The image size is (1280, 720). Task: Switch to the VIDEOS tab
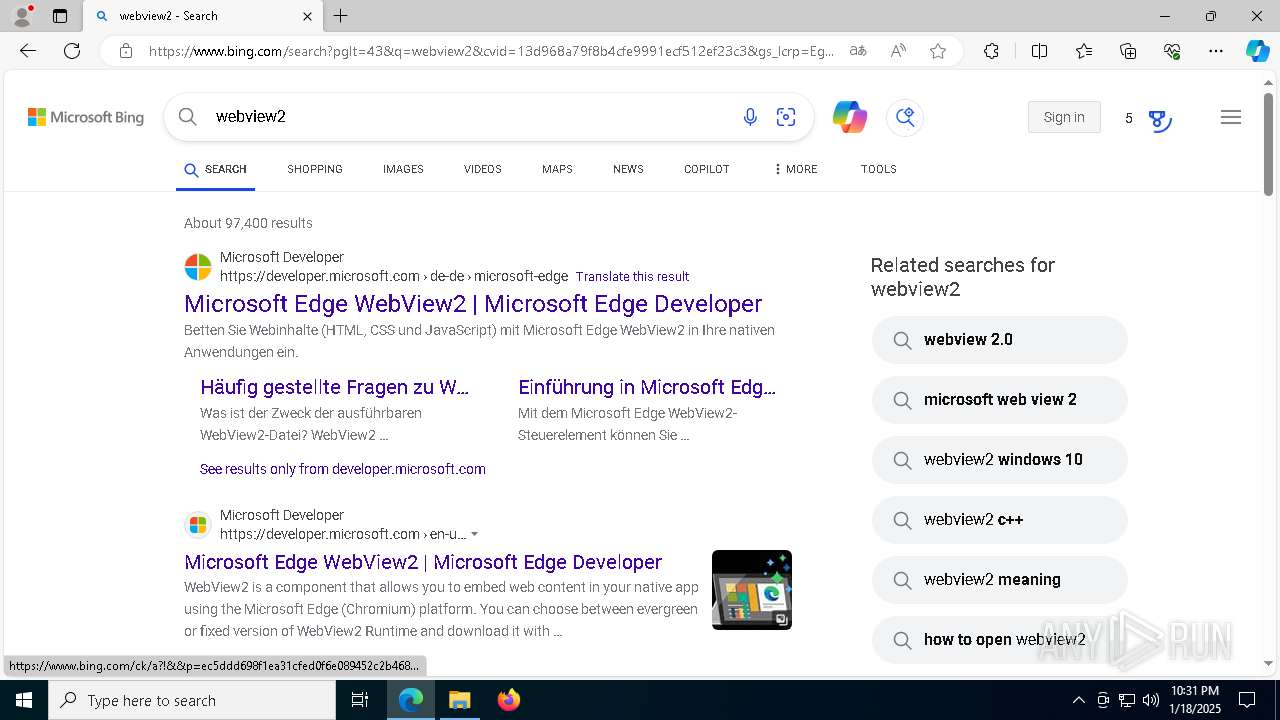point(483,169)
